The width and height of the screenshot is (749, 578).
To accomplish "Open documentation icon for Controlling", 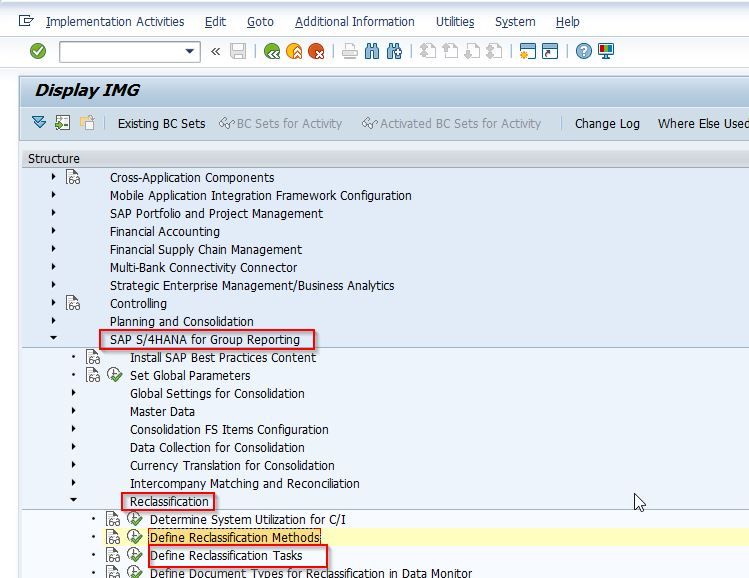I will [x=73, y=303].
